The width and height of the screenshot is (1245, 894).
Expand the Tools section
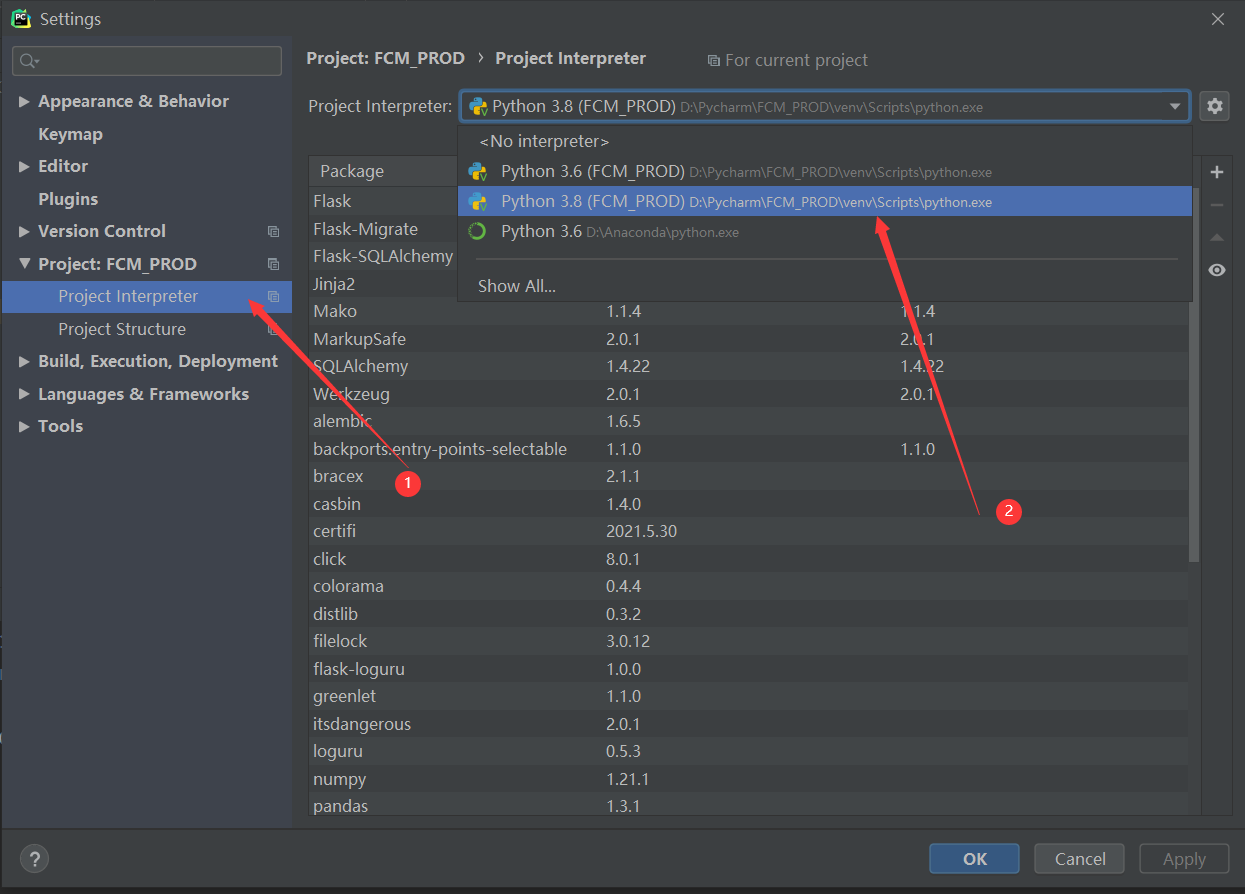click(24, 426)
